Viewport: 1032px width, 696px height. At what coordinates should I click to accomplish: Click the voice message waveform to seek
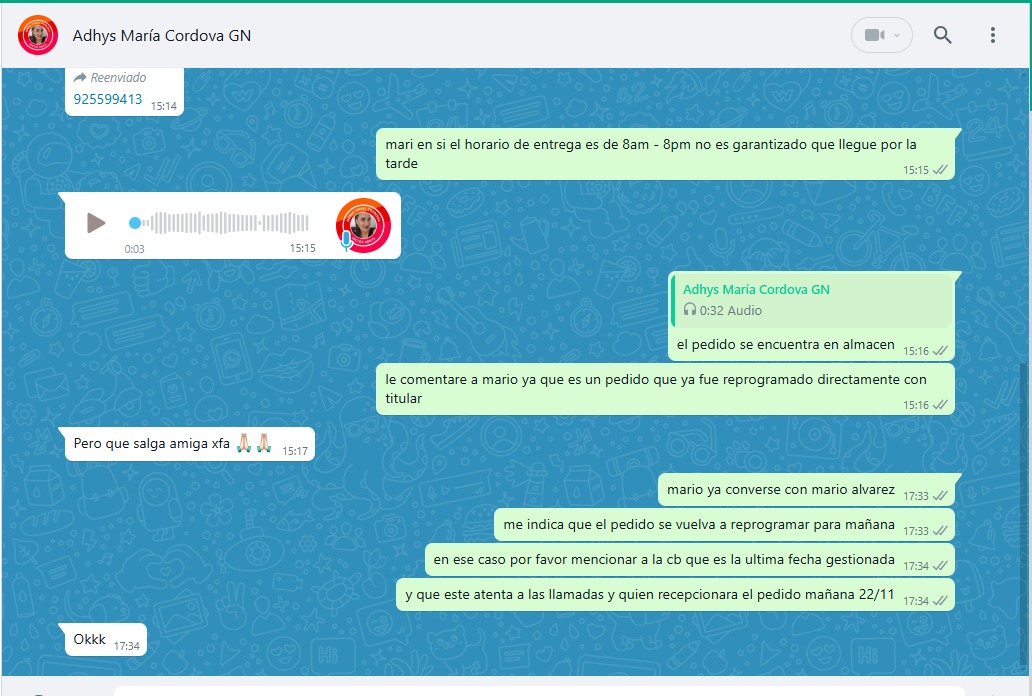230,223
